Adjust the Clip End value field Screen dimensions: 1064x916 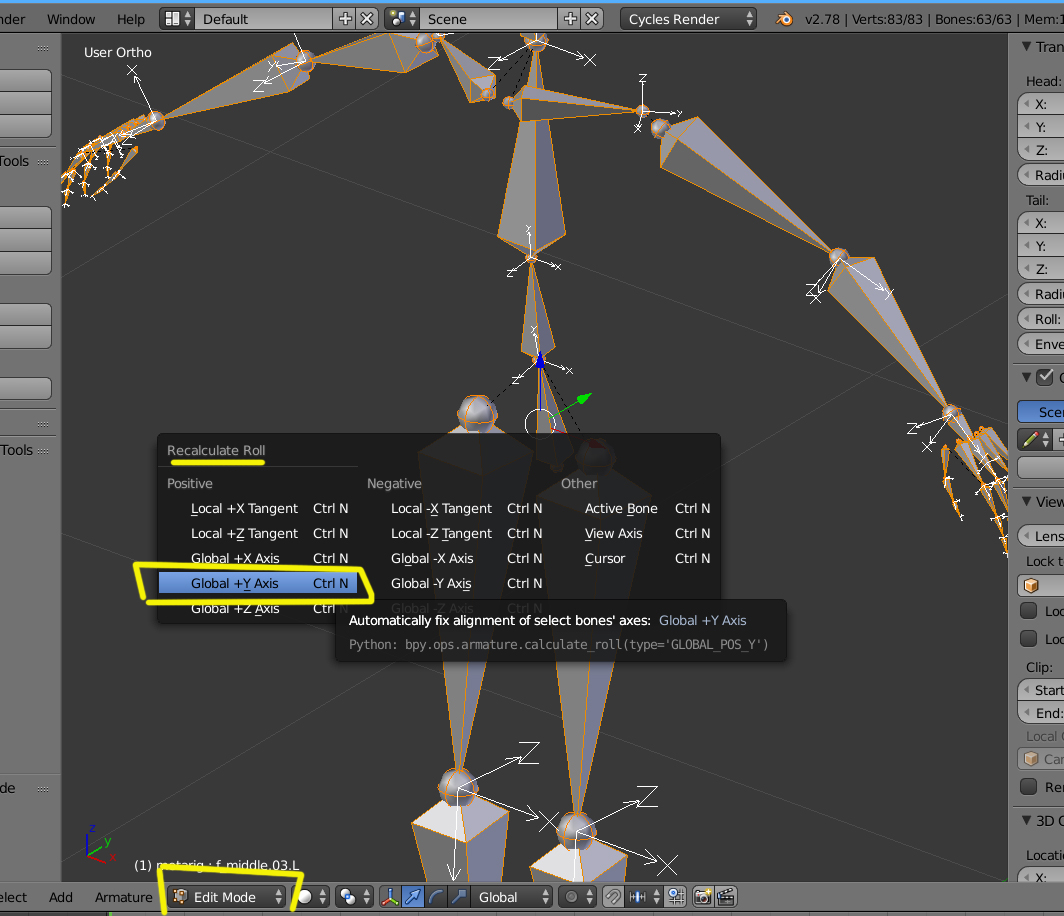(x=1041, y=713)
